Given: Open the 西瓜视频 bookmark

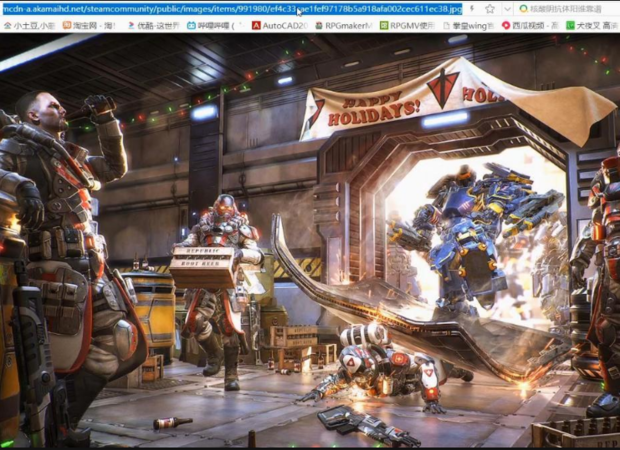Looking at the screenshot, I should [x=530, y=26].
